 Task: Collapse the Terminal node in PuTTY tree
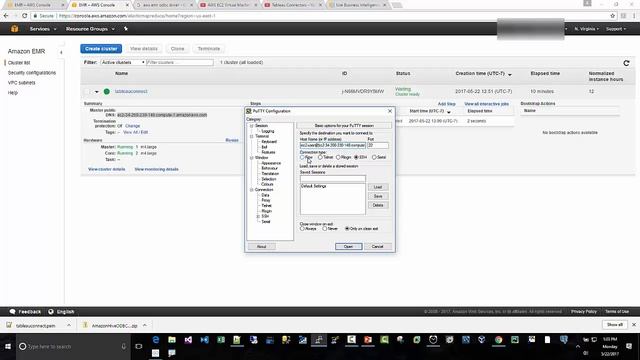[x=251, y=136]
